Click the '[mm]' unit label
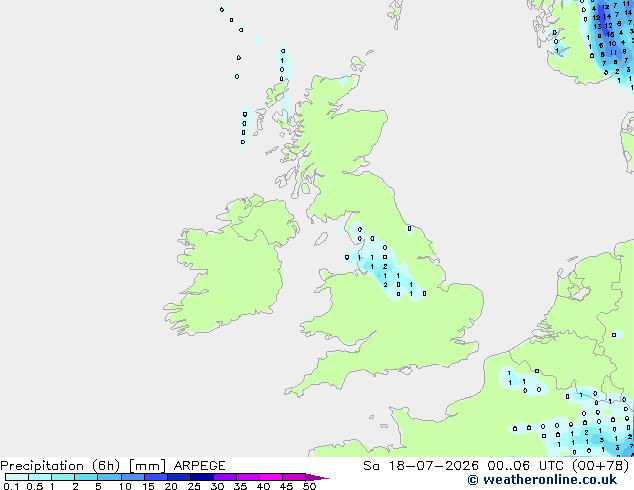 click(147, 466)
